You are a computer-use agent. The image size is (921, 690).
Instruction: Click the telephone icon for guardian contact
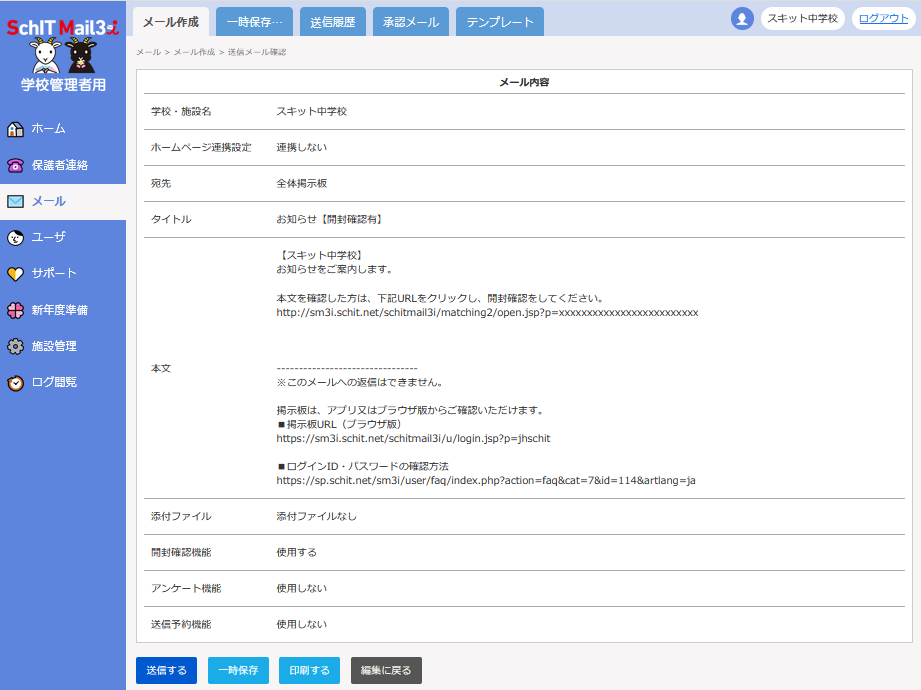[x=15, y=165]
